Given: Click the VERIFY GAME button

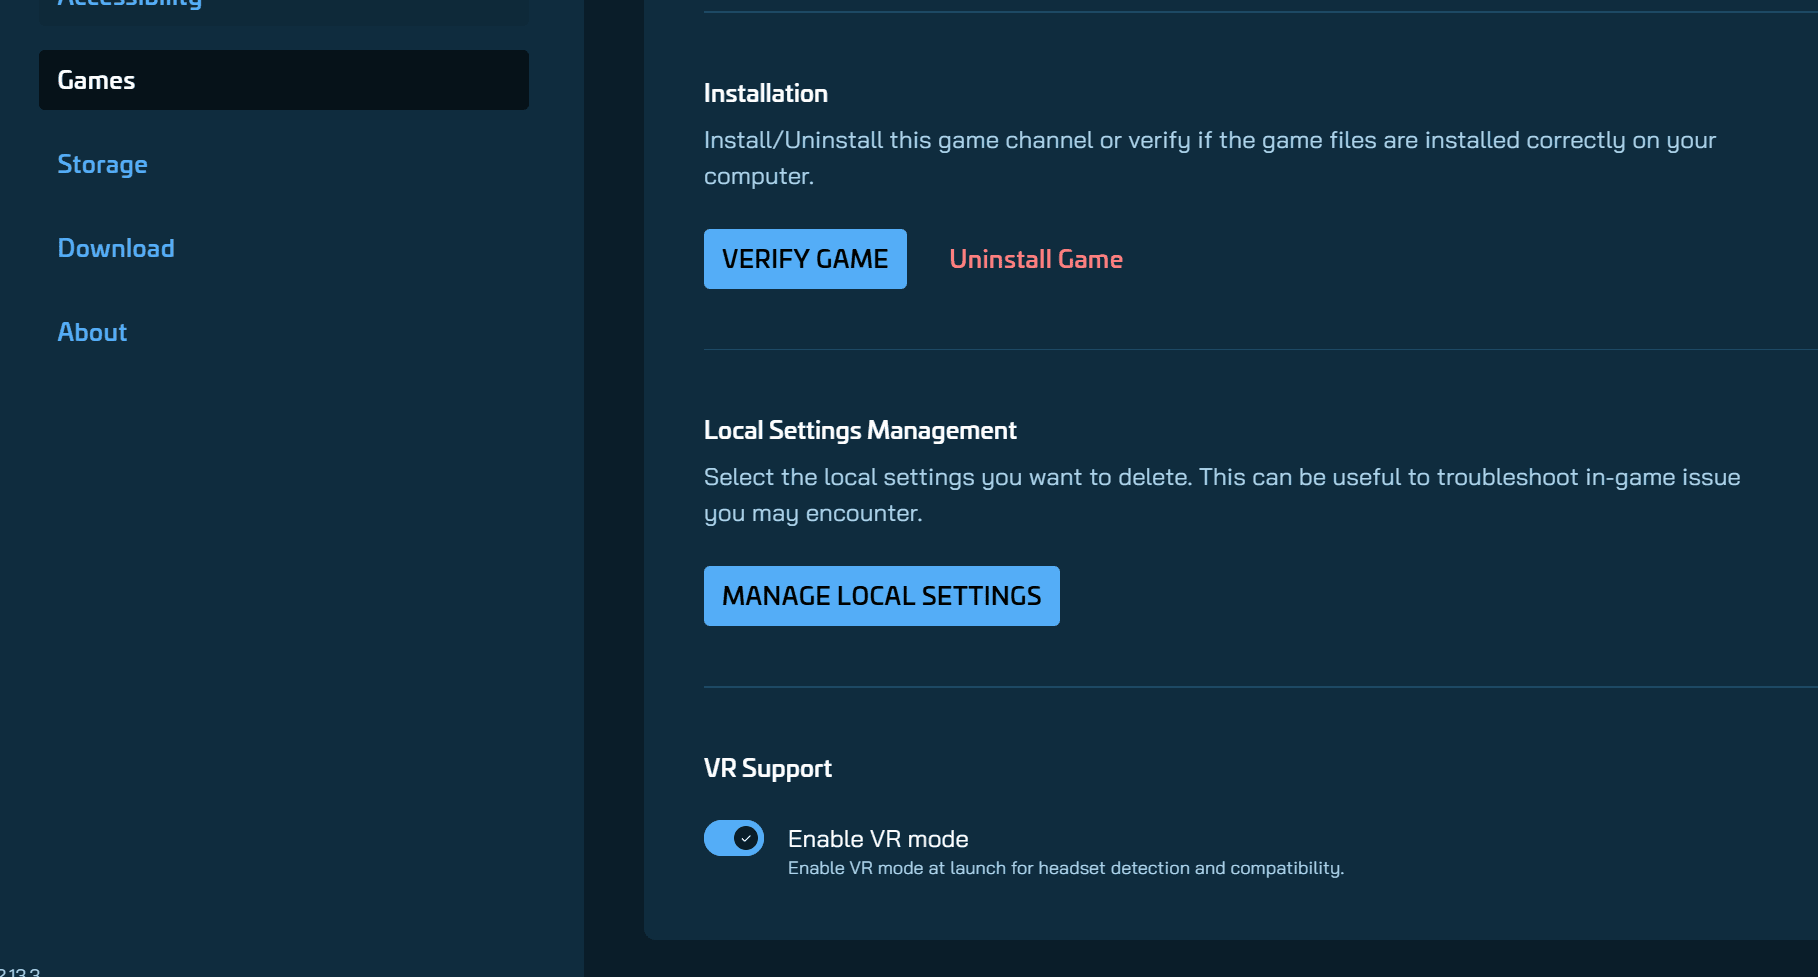Looking at the screenshot, I should (x=805, y=259).
